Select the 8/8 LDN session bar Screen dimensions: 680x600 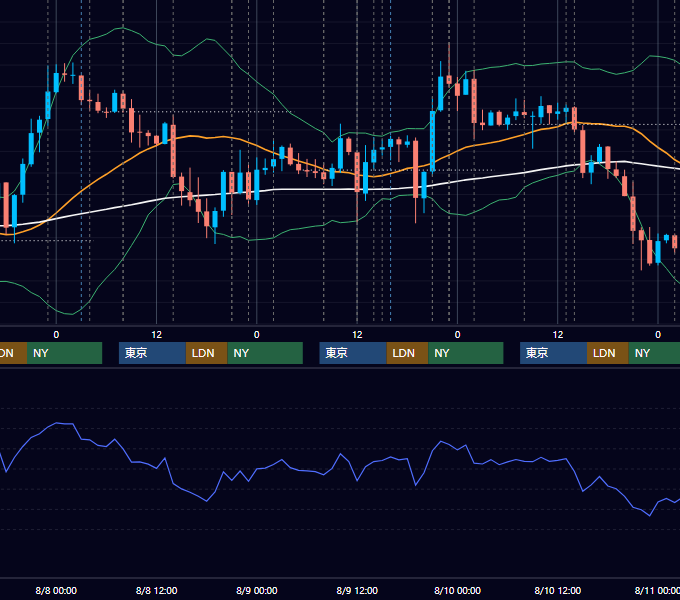click(x=206, y=353)
